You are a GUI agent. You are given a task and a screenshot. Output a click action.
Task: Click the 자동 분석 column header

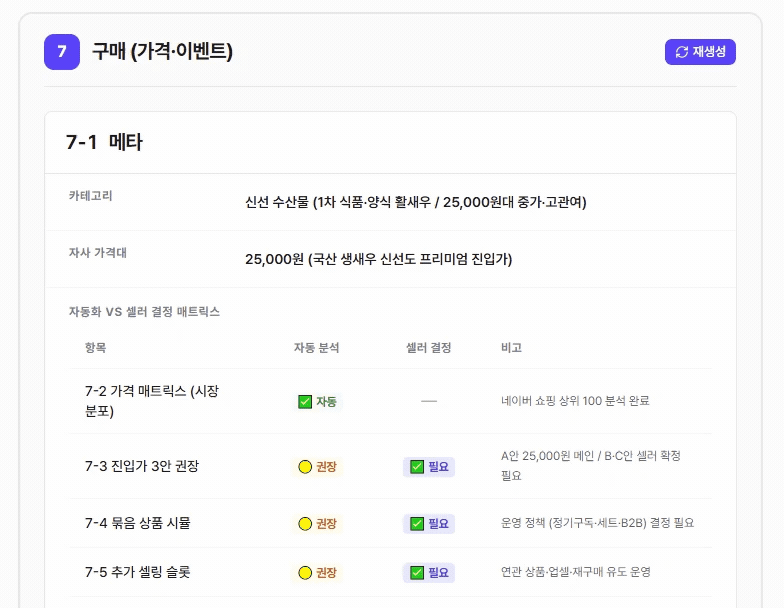pos(316,348)
